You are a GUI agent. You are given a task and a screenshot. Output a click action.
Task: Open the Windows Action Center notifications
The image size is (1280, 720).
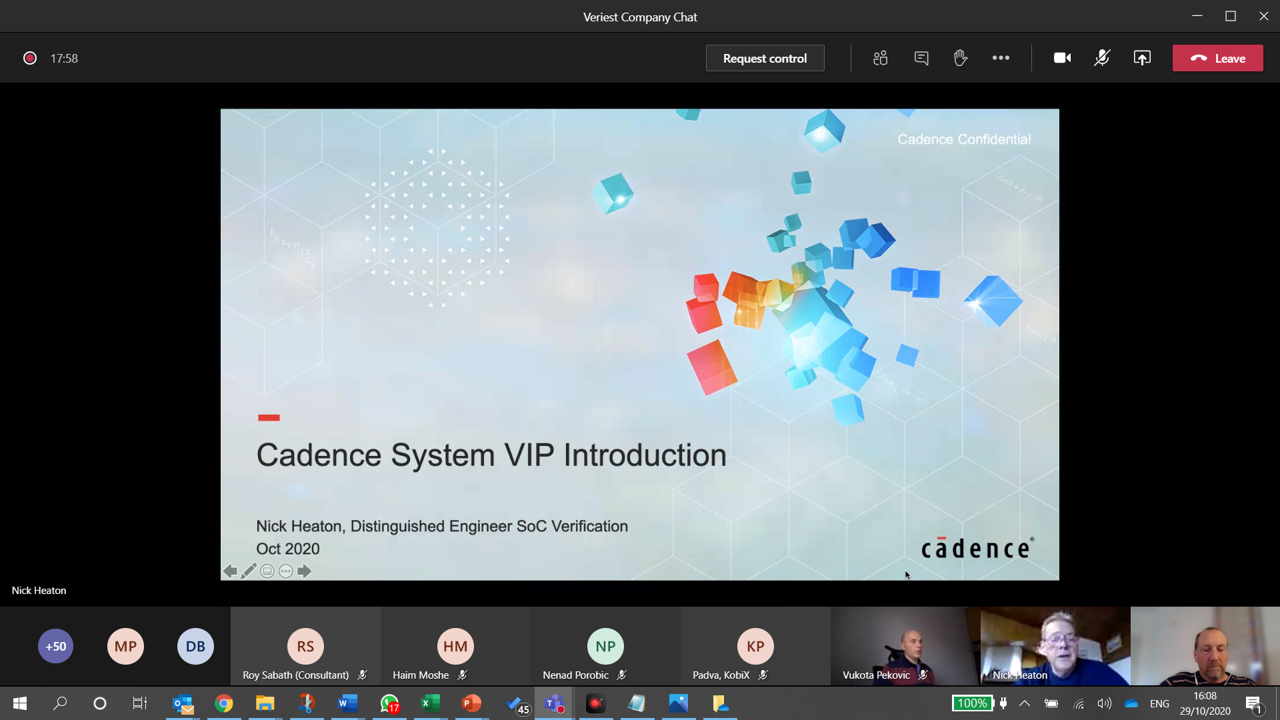[1254, 704]
